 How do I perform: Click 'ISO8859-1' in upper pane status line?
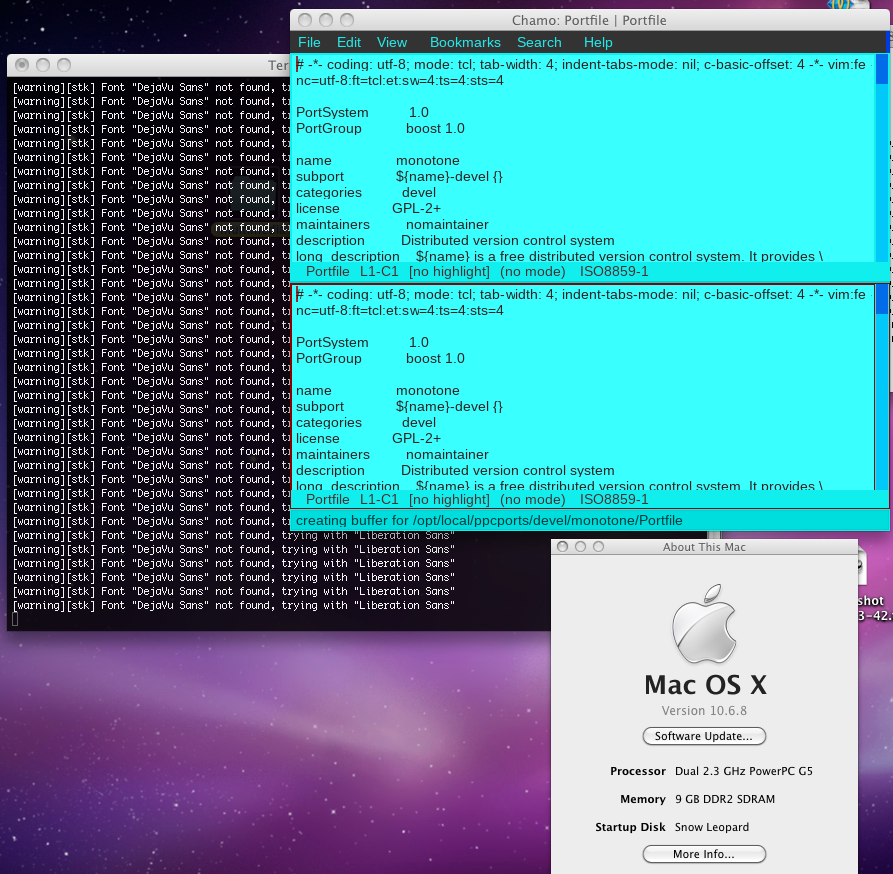(614, 272)
